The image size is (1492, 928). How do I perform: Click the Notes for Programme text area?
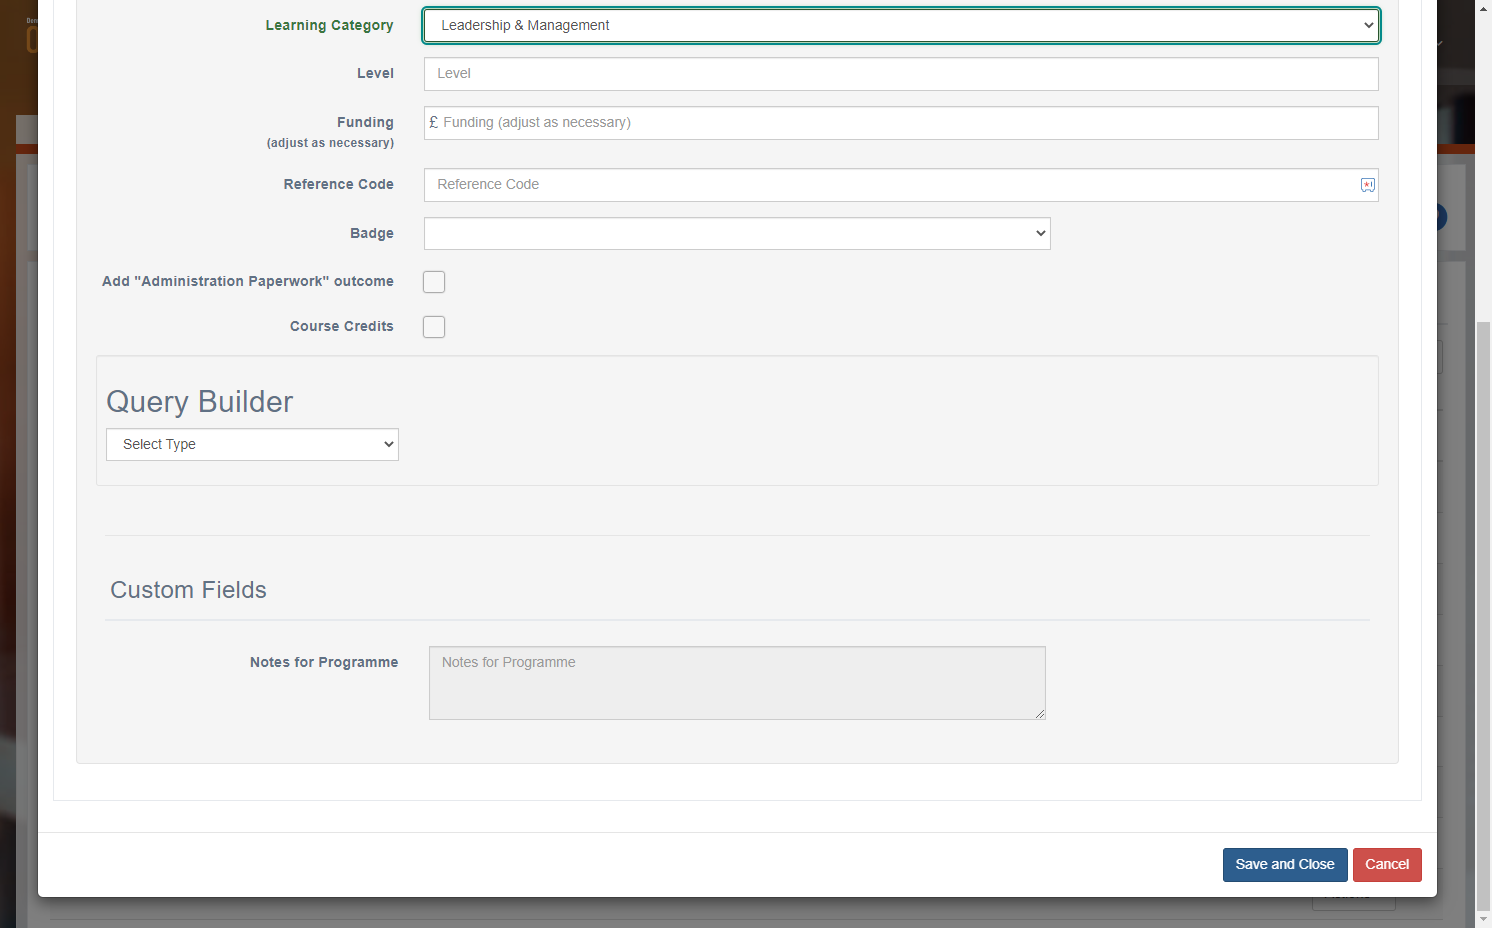(737, 683)
